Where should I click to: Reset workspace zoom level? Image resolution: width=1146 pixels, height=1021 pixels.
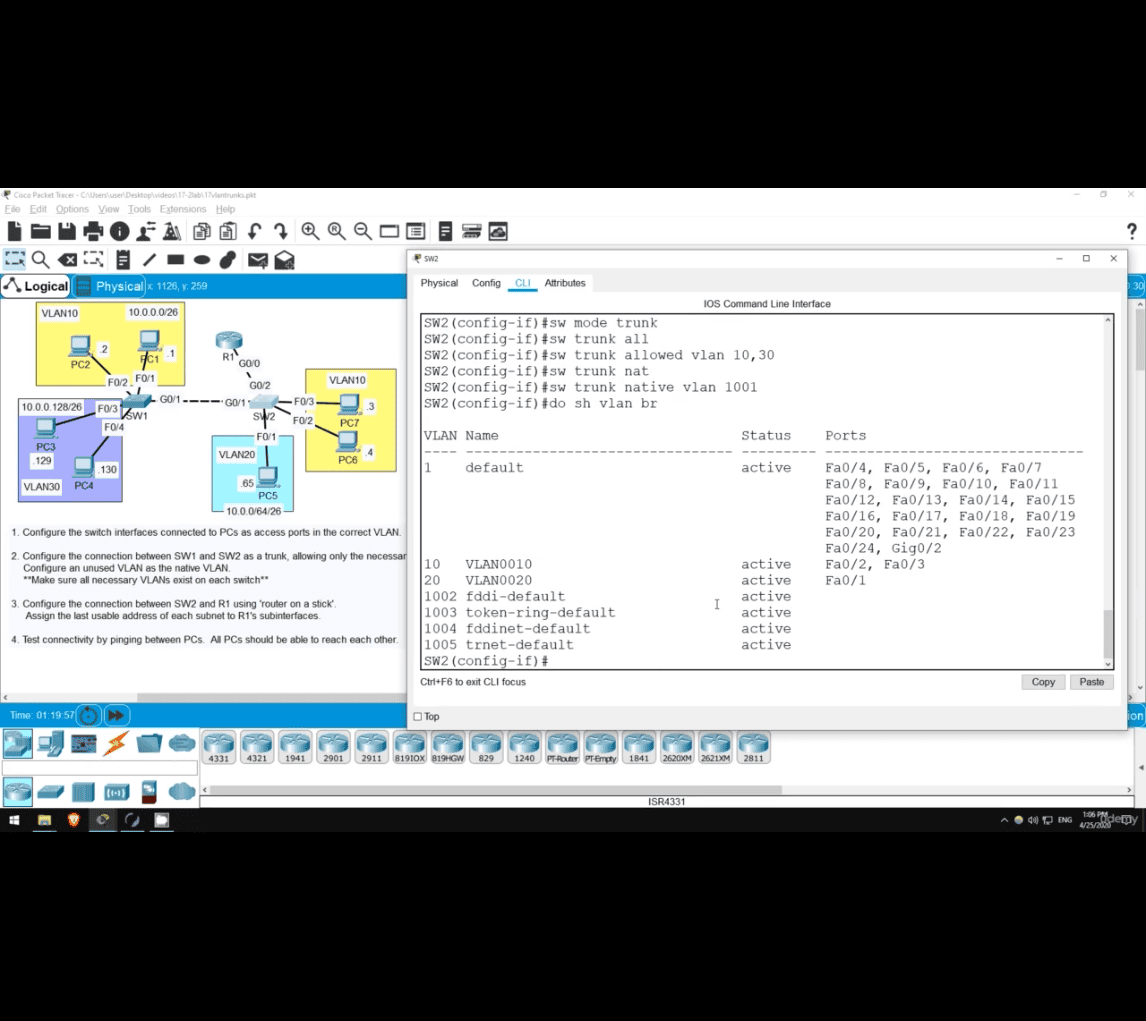(336, 232)
